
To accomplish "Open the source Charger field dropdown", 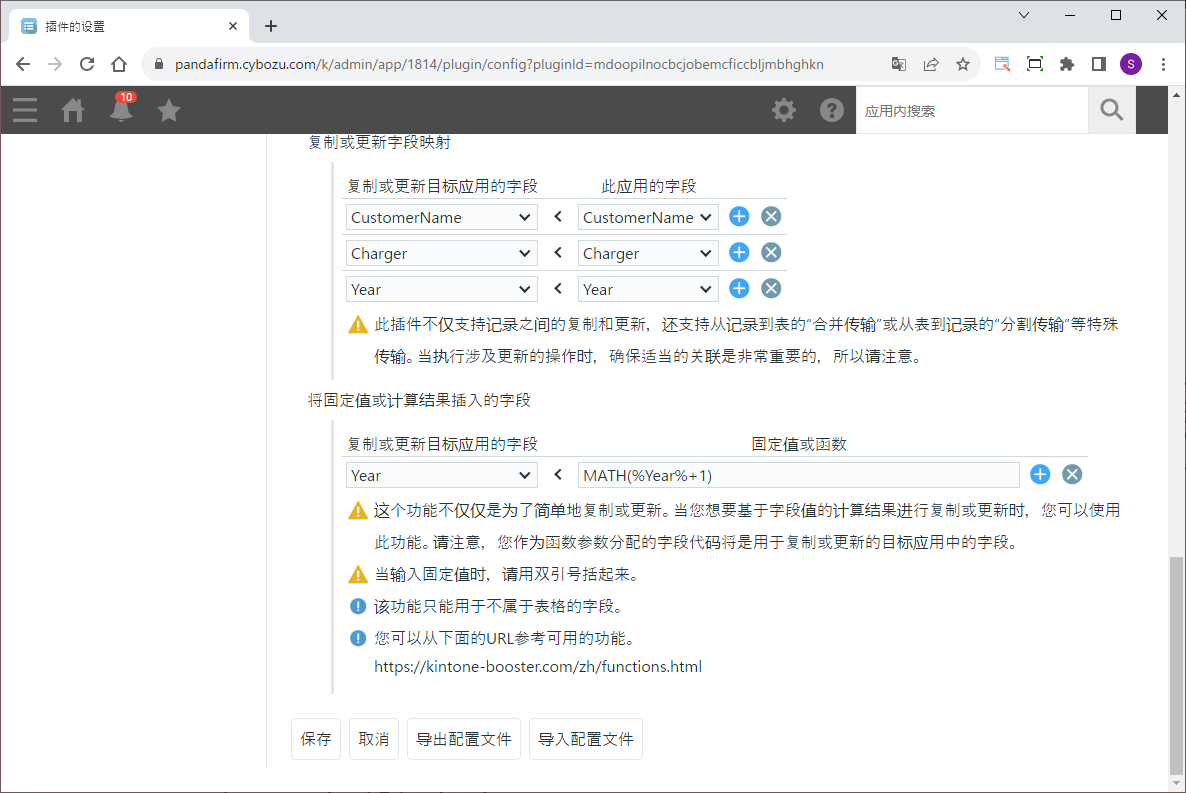I will pyautogui.click(x=648, y=253).
